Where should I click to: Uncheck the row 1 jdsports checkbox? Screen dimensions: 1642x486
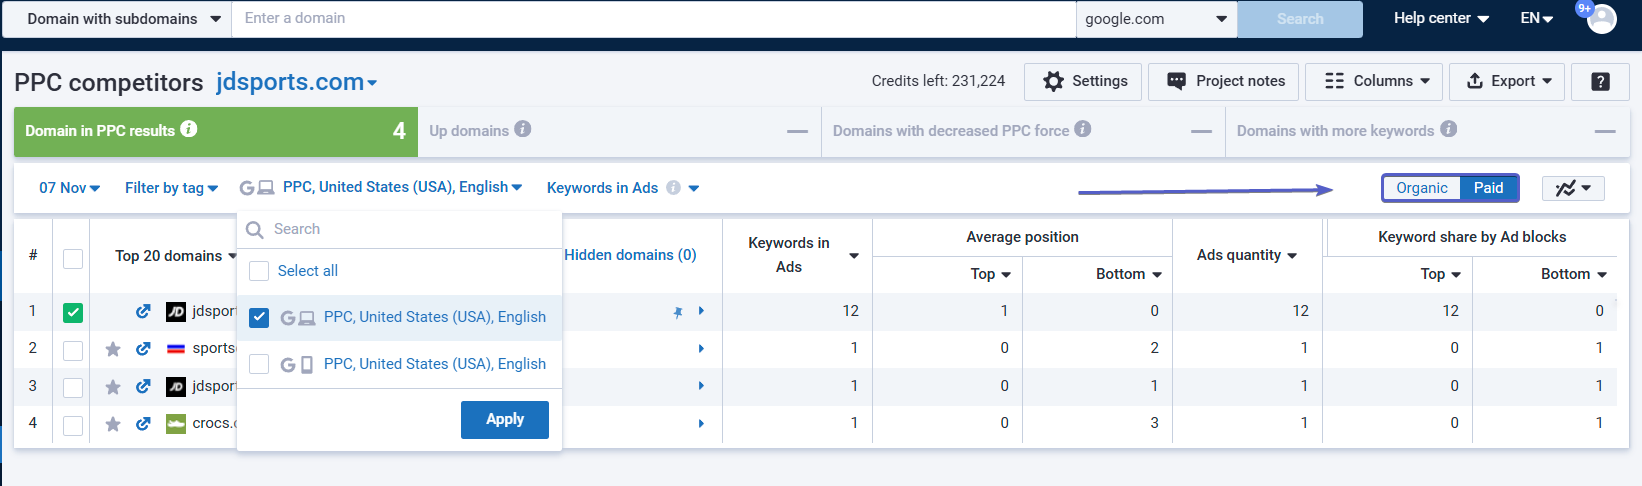[73, 313]
